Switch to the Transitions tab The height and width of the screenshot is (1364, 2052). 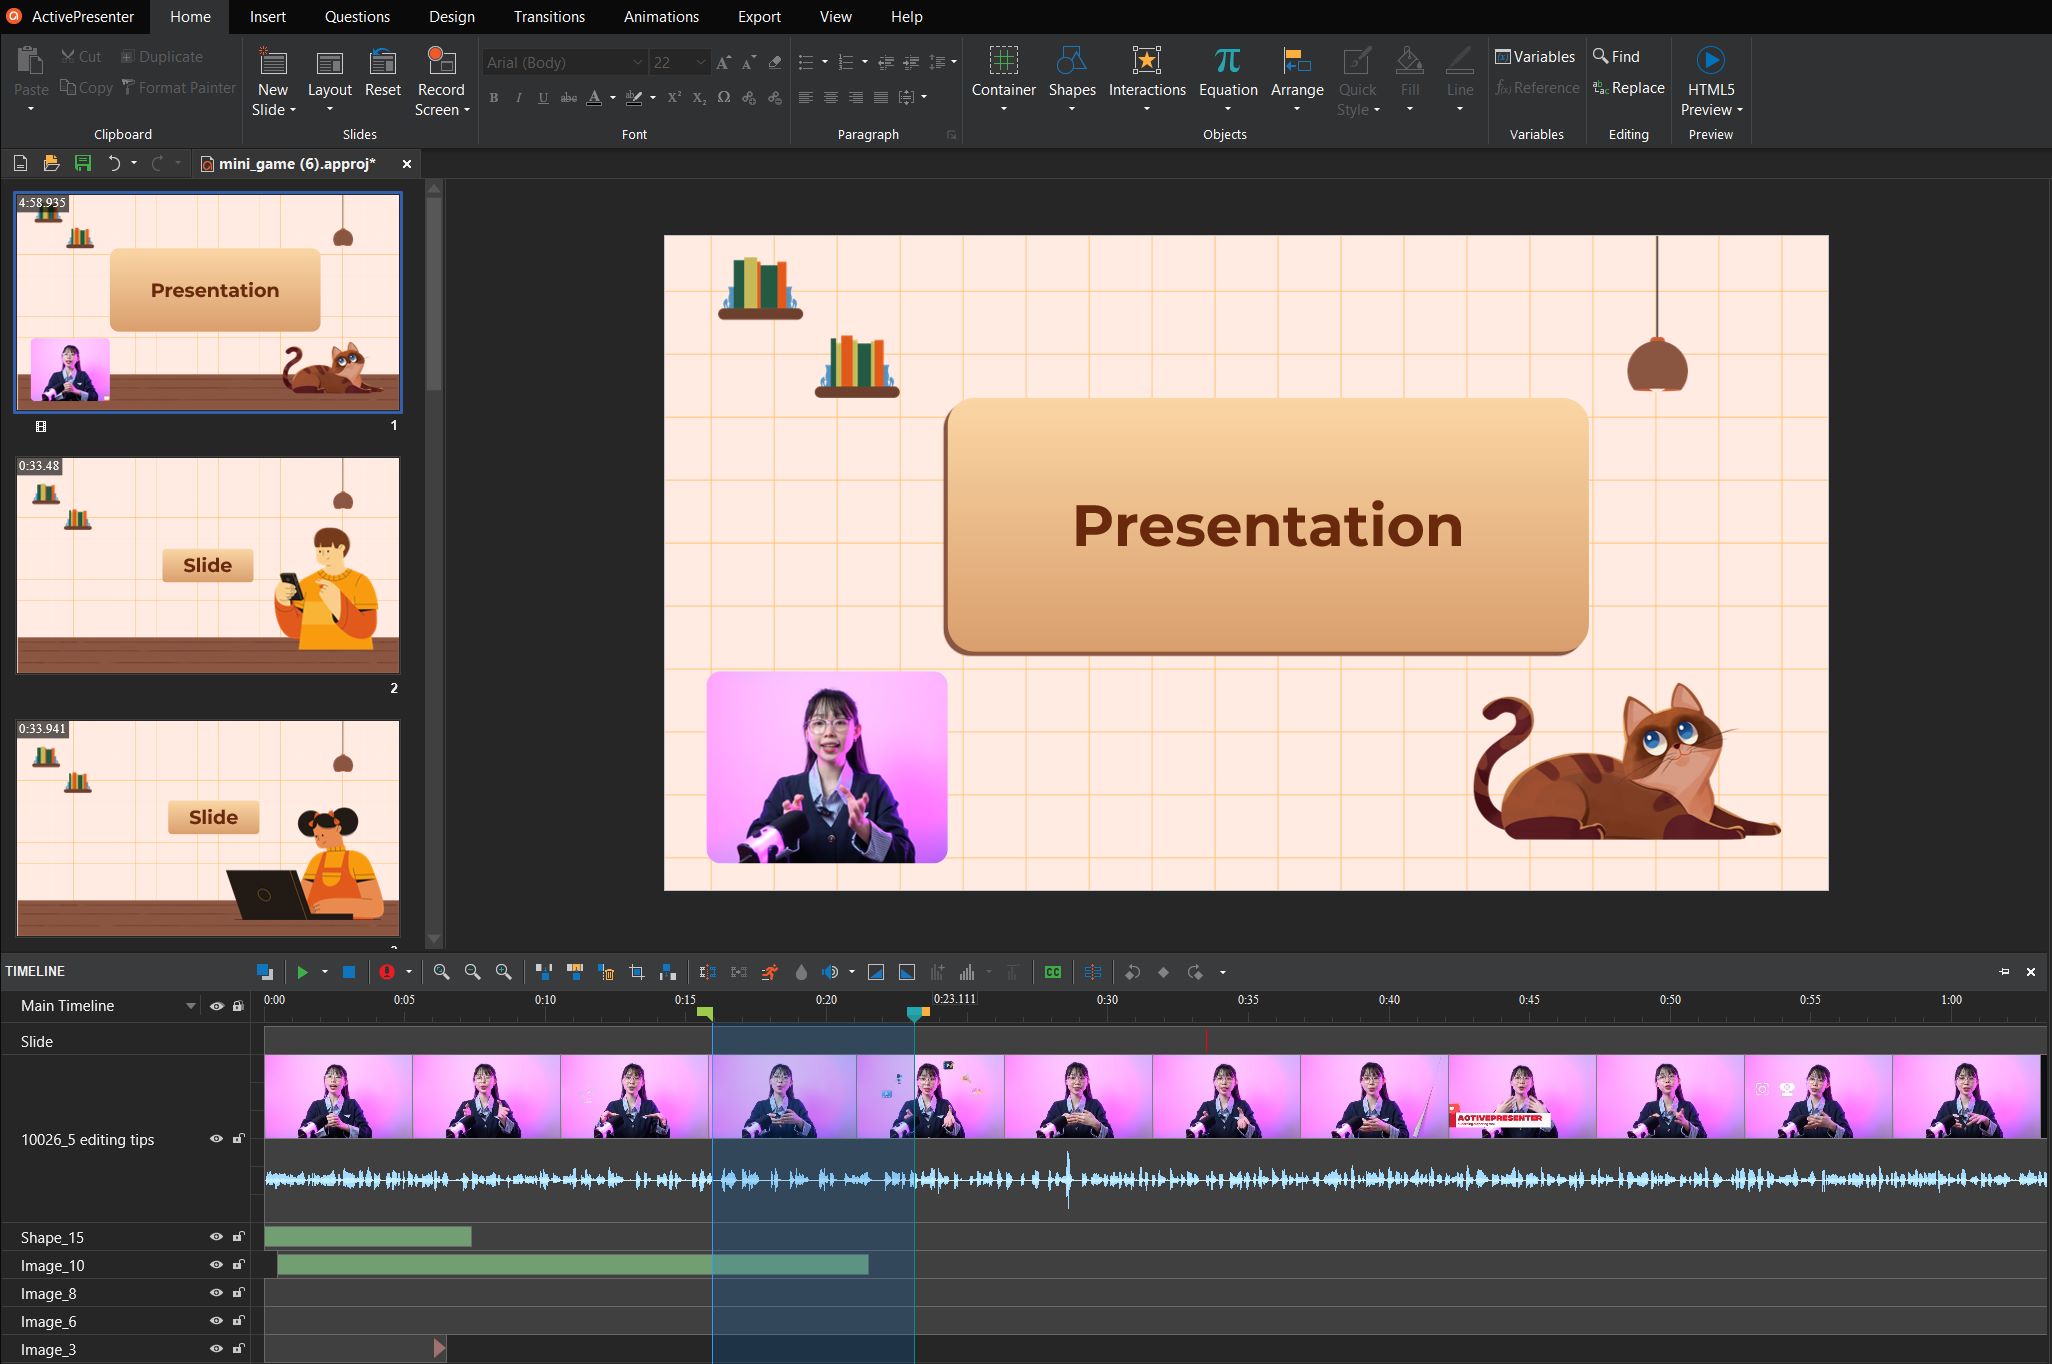549,17
